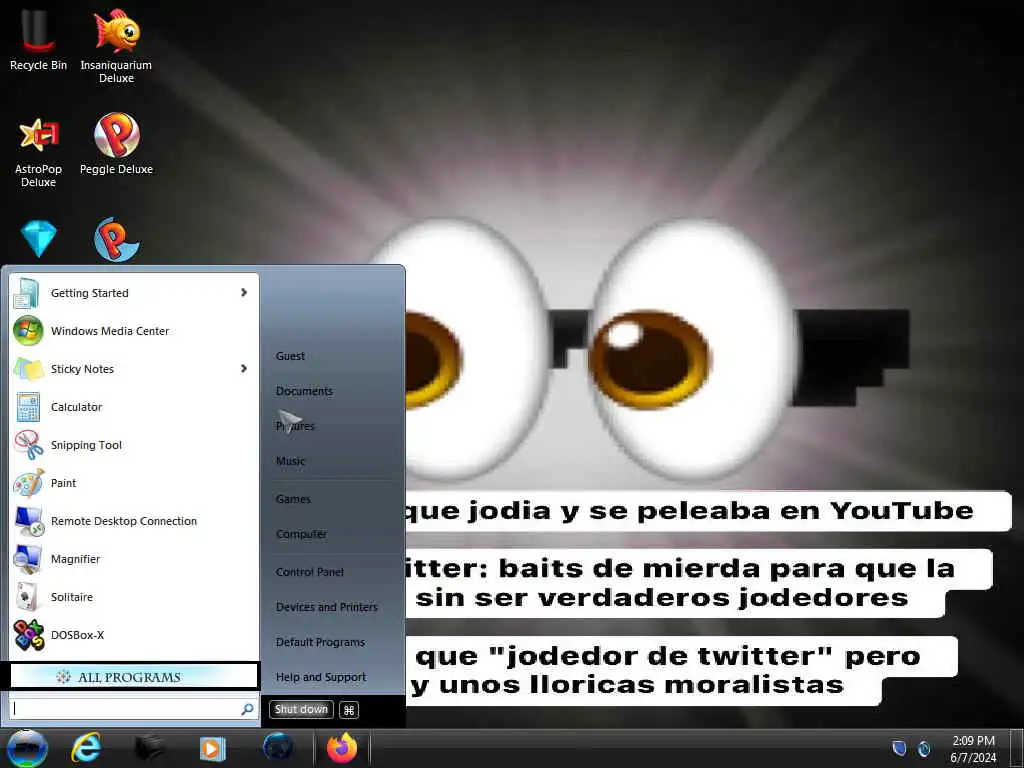The width and height of the screenshot is (1024, 768).
Task: Open Games from Start menu
Action: coord(293,499)
